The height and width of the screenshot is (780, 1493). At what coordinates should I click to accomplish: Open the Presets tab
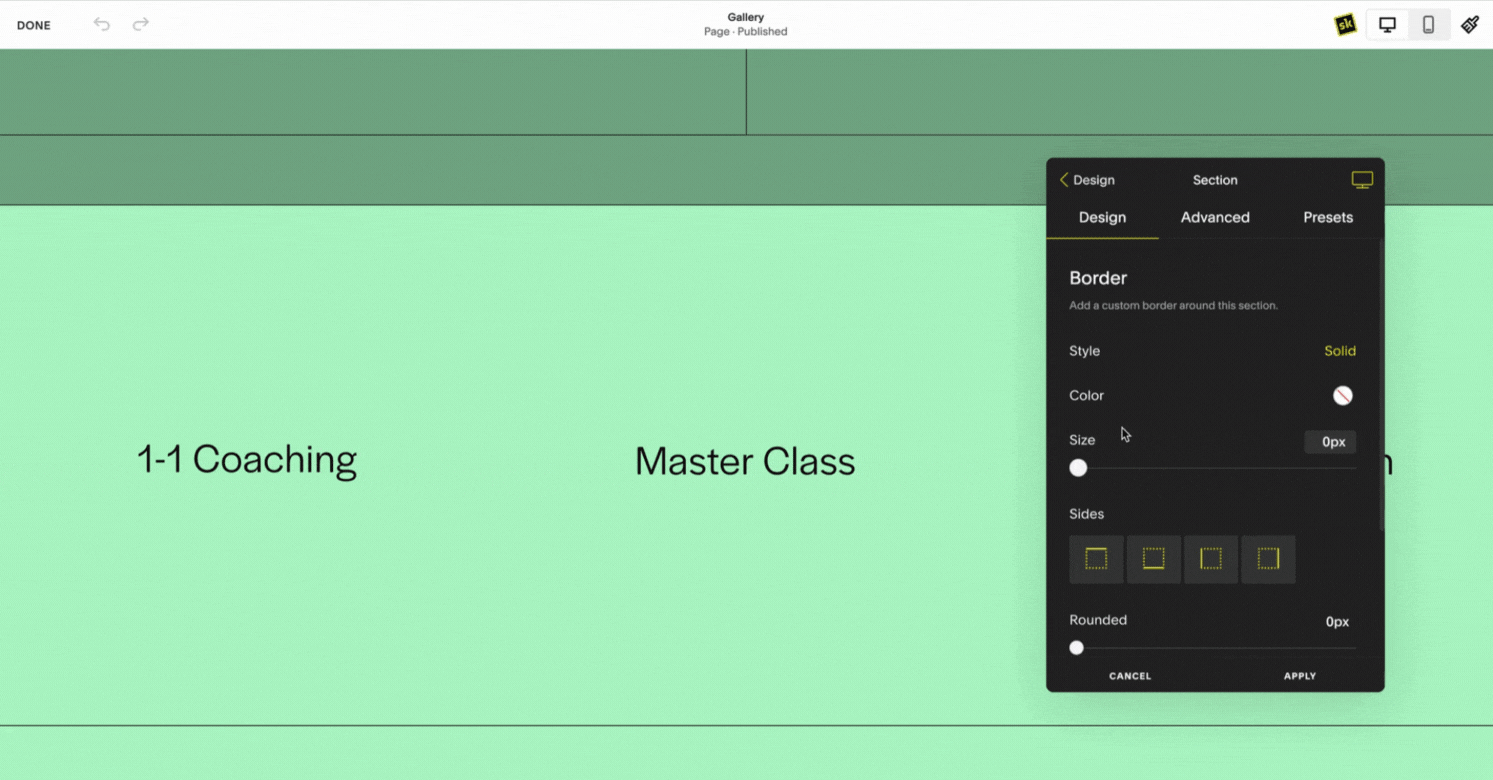coord(1327,217)
